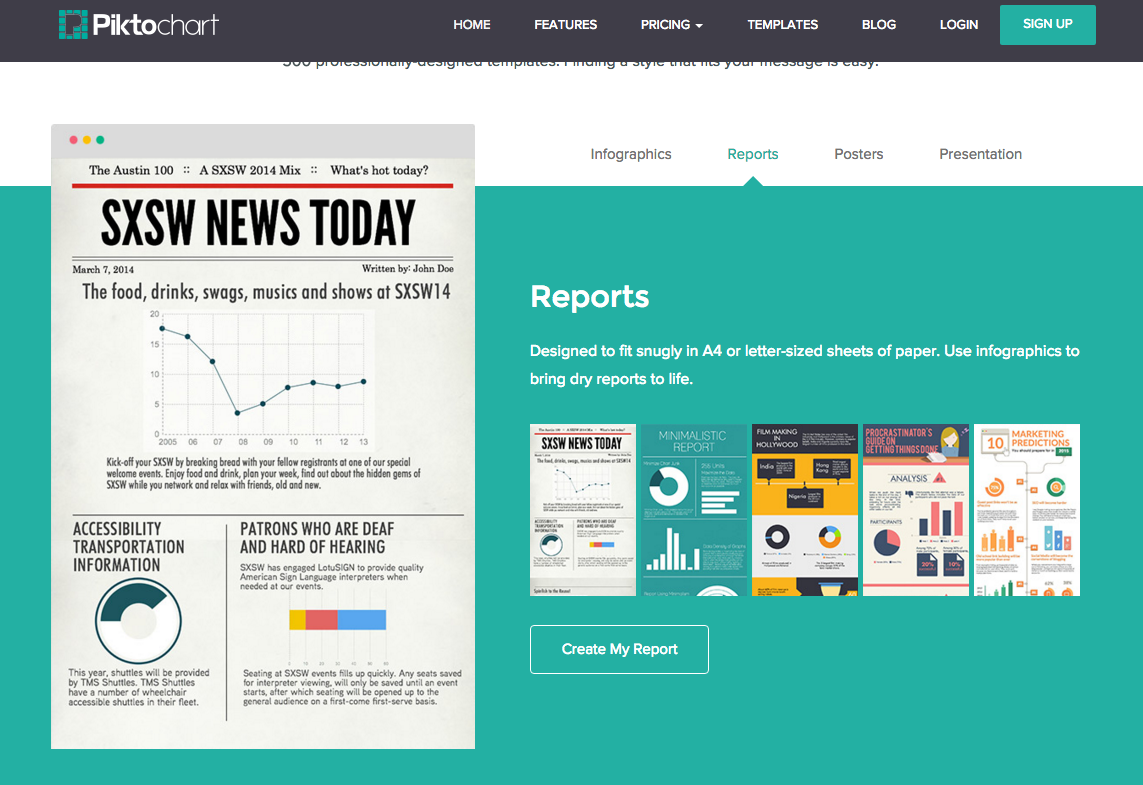Switch to the Posters tab
The width and height of the screenshot is (1143, 785).
tap(859, 154)
